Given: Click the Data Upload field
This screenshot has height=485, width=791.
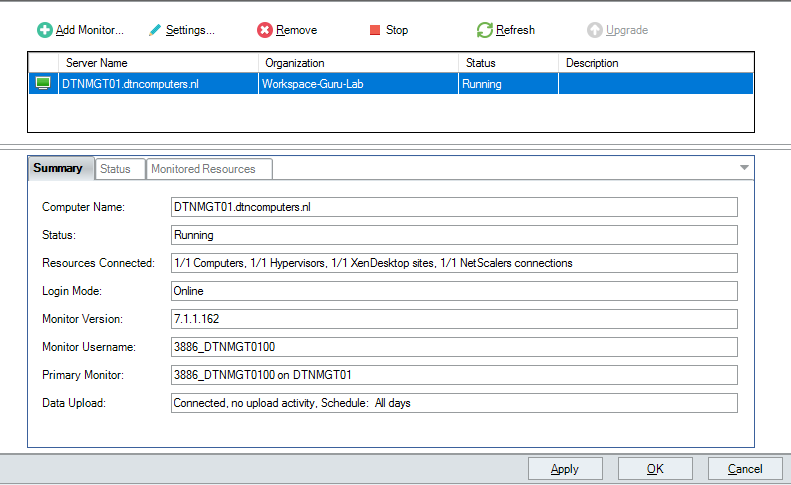Looking at the screenshot, I should [x=454, y=403].
